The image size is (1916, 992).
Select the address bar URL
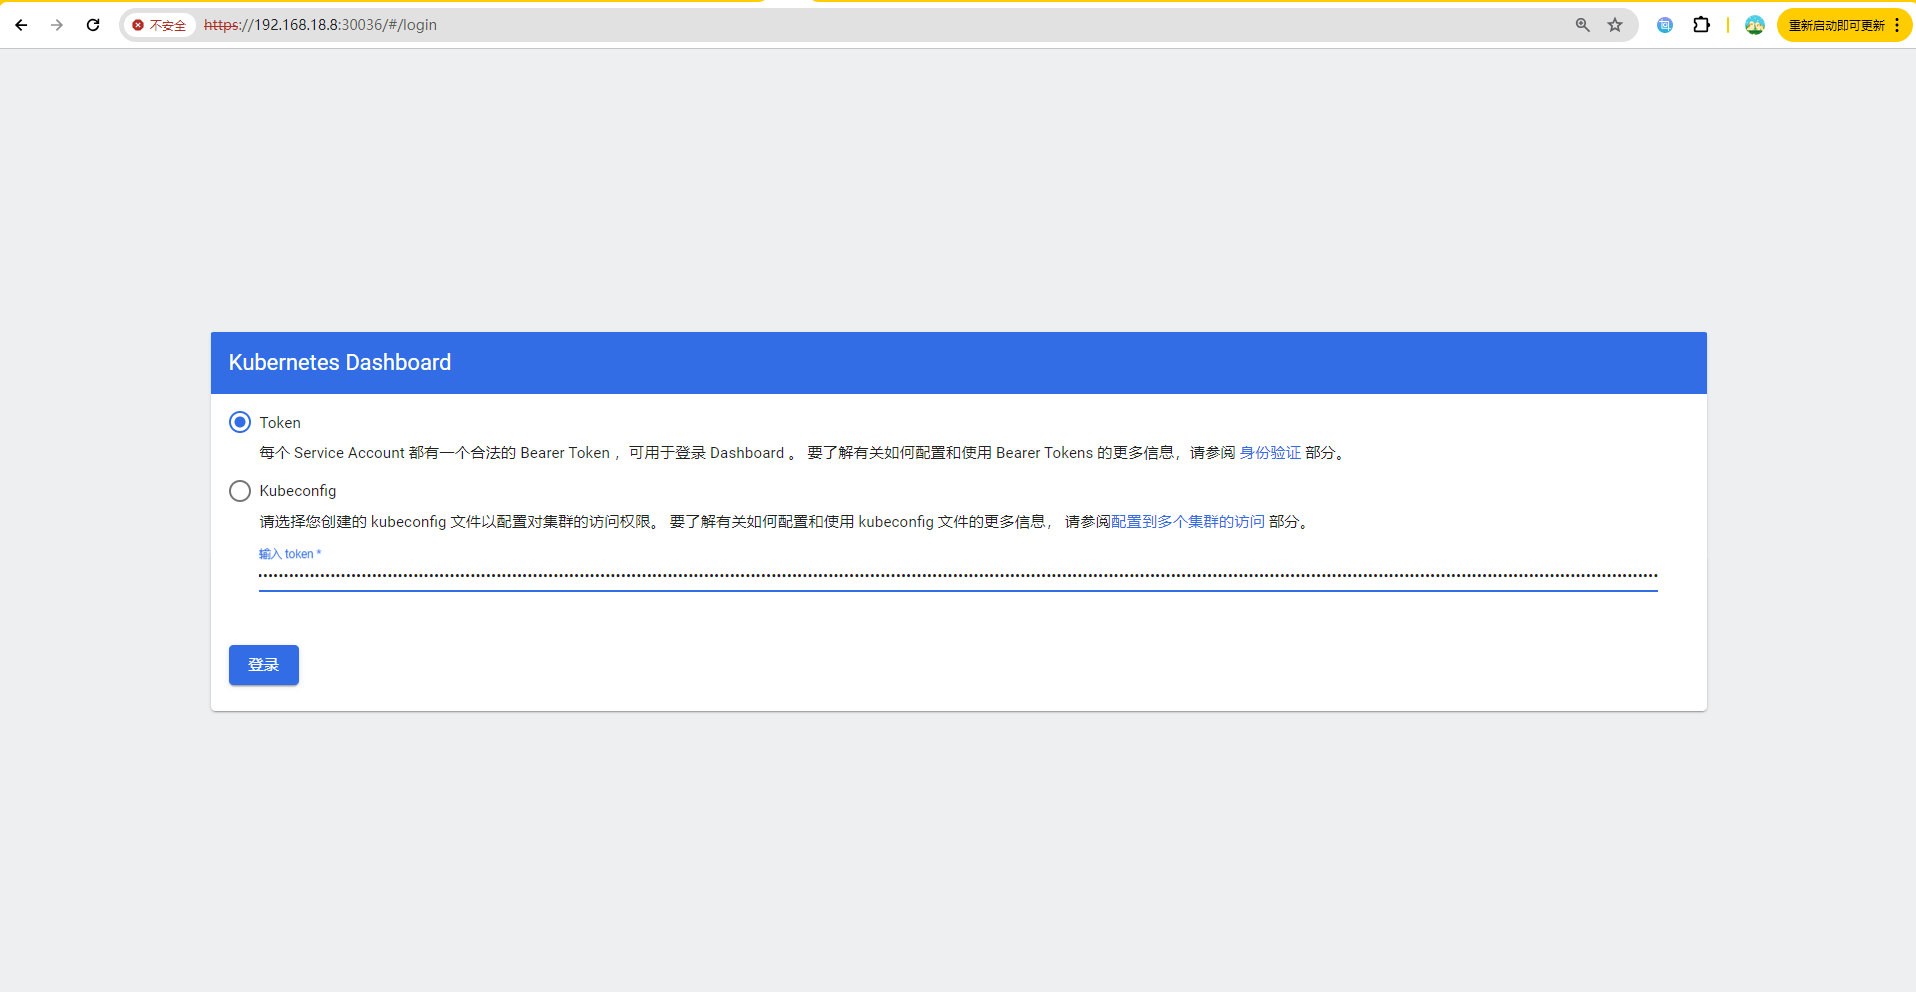click(x=320, y=25)
